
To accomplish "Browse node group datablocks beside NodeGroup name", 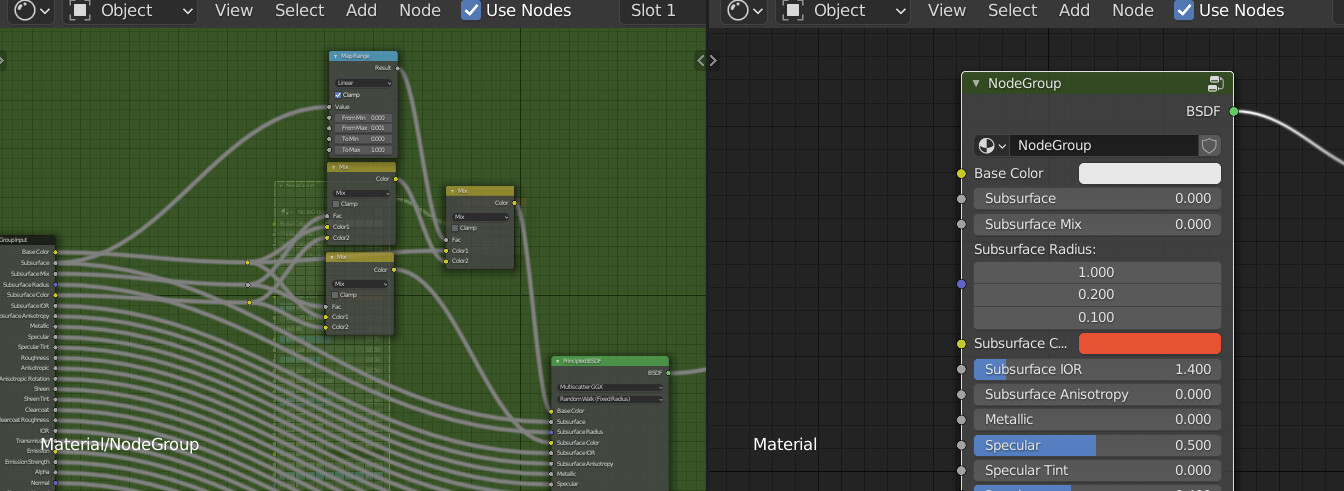I will (x=992, y=145).
